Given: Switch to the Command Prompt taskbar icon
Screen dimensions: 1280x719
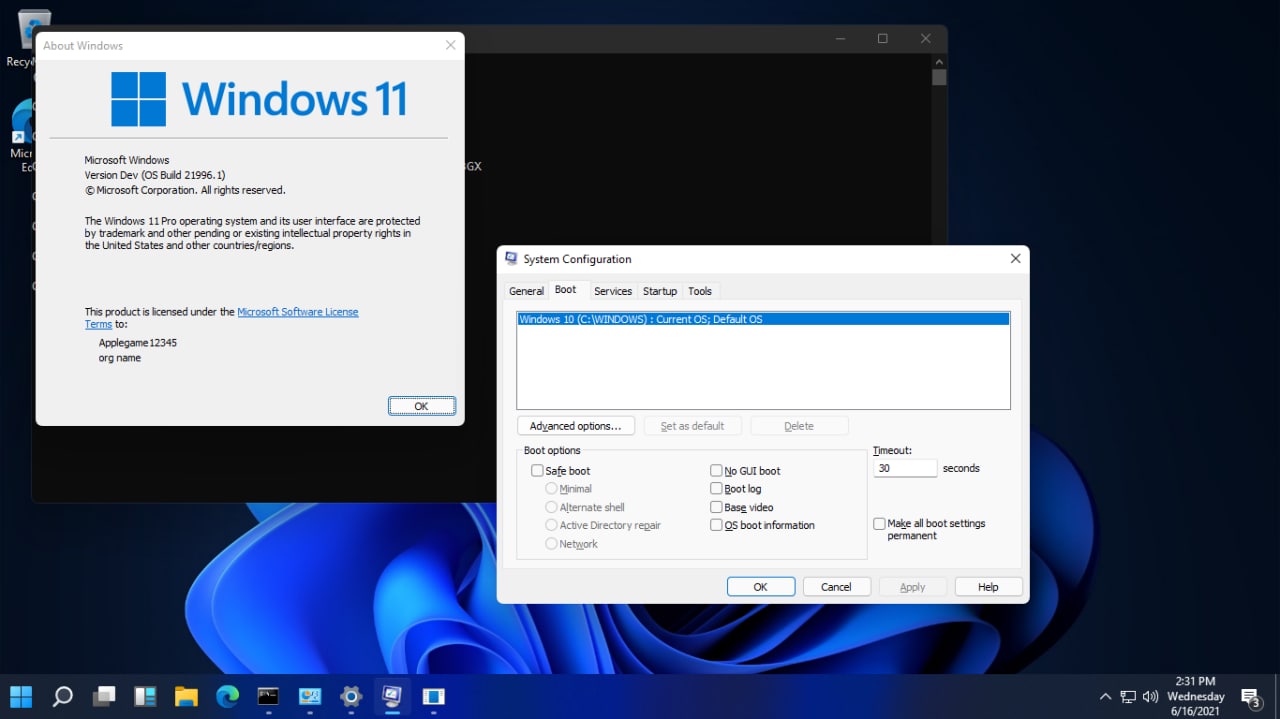Looking at the screenshot, I should [268, 696].
